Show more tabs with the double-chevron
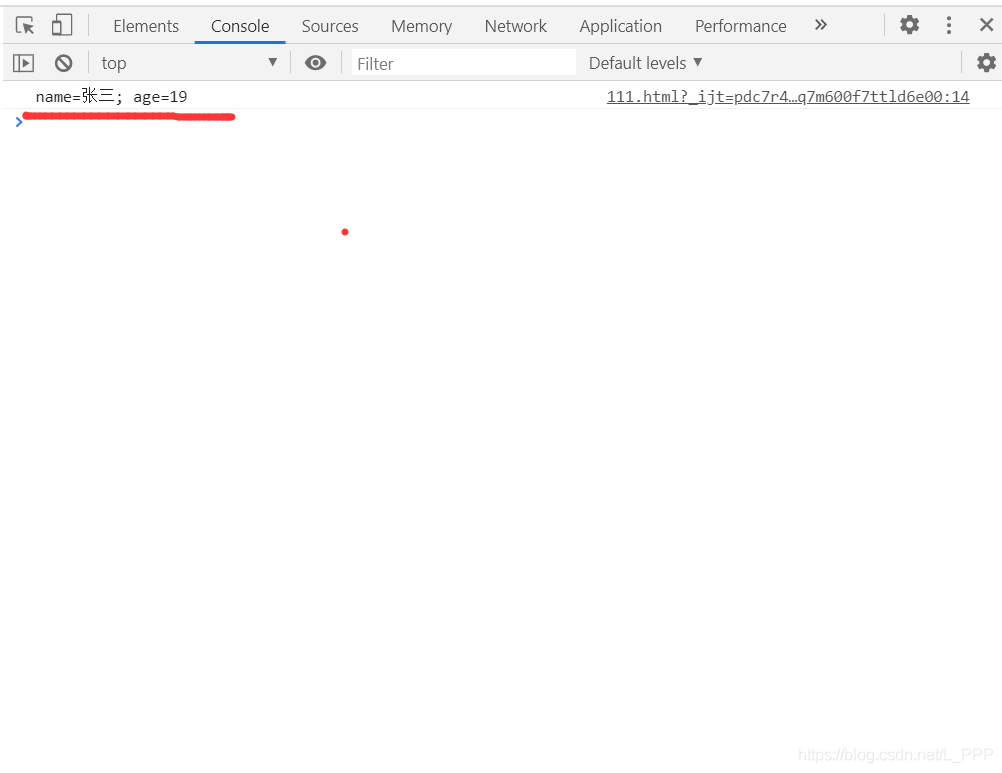The width and height of the screenshot is (1002, 773). pos(821,25)
